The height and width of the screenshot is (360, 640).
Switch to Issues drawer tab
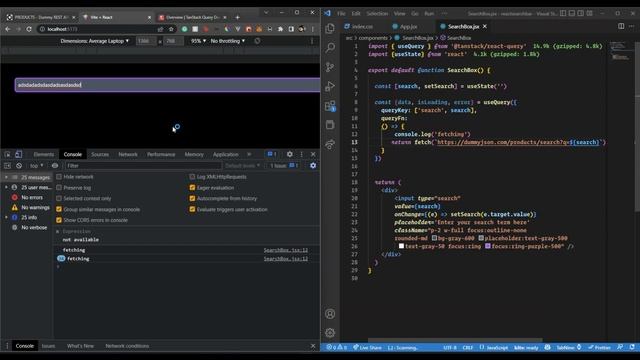point(48,346)
